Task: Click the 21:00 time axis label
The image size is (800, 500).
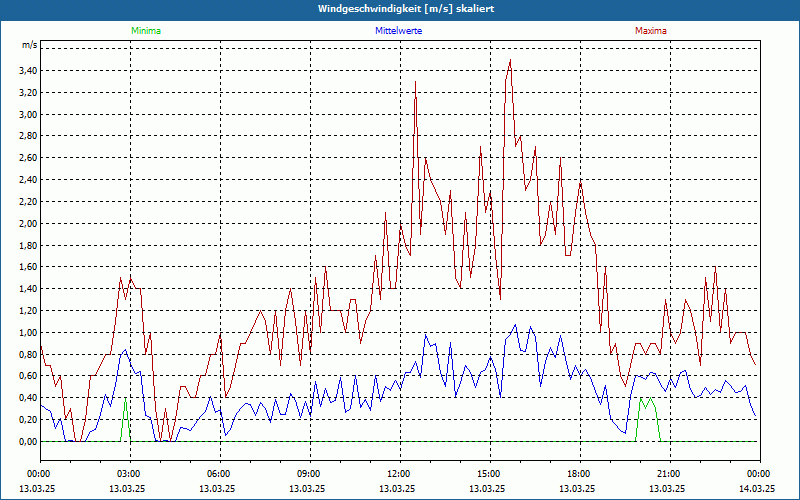Action: coord(668,474)
